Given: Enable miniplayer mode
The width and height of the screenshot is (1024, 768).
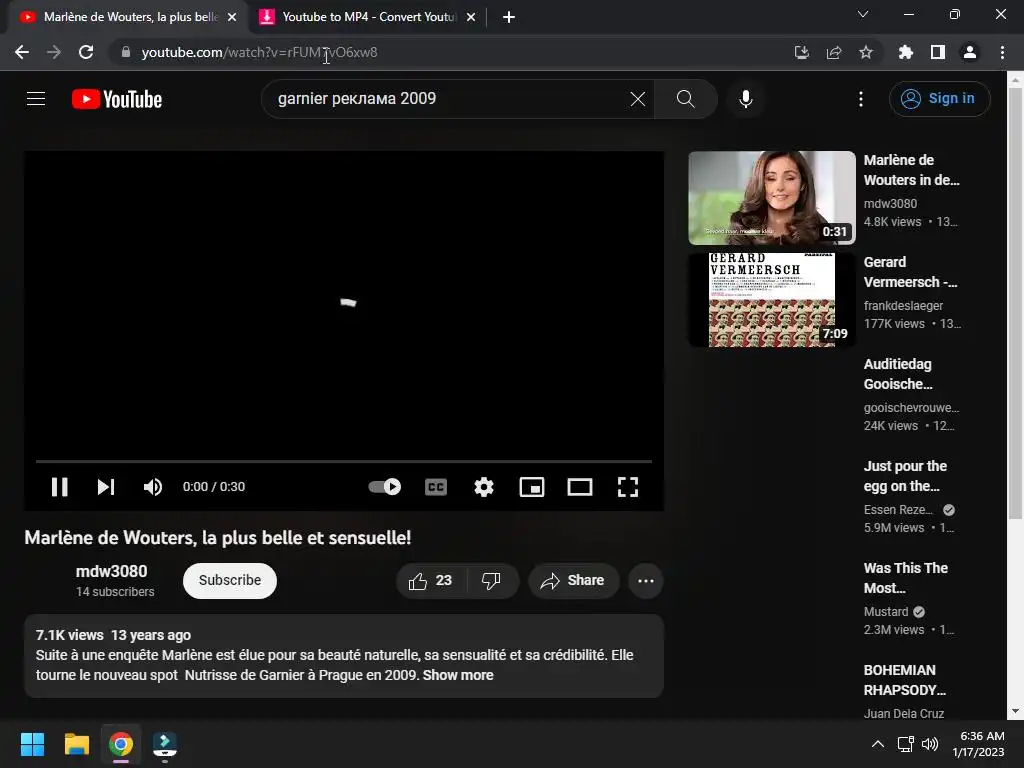Looking at the screenshot, I should pyautogui.click(x=532, y=487).
